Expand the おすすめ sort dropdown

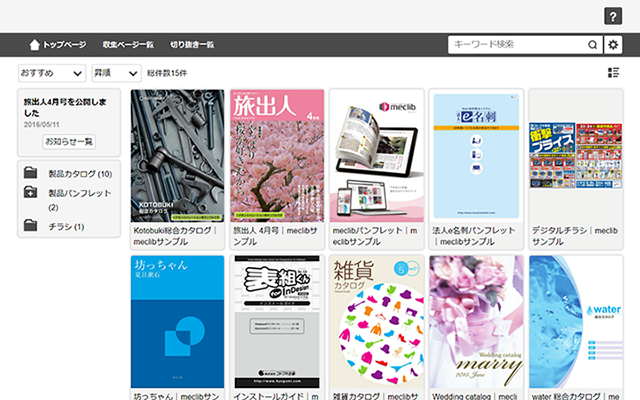tap(51, 73)
